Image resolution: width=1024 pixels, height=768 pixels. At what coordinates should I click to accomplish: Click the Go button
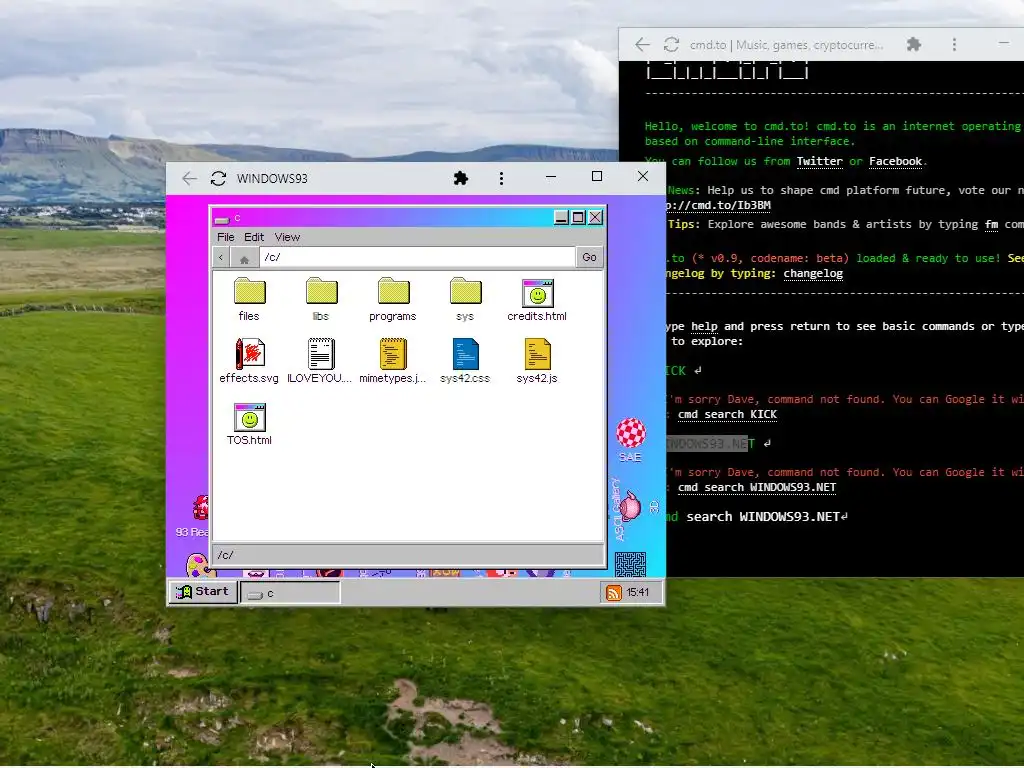pyautogui.click(x=589, y=257)
